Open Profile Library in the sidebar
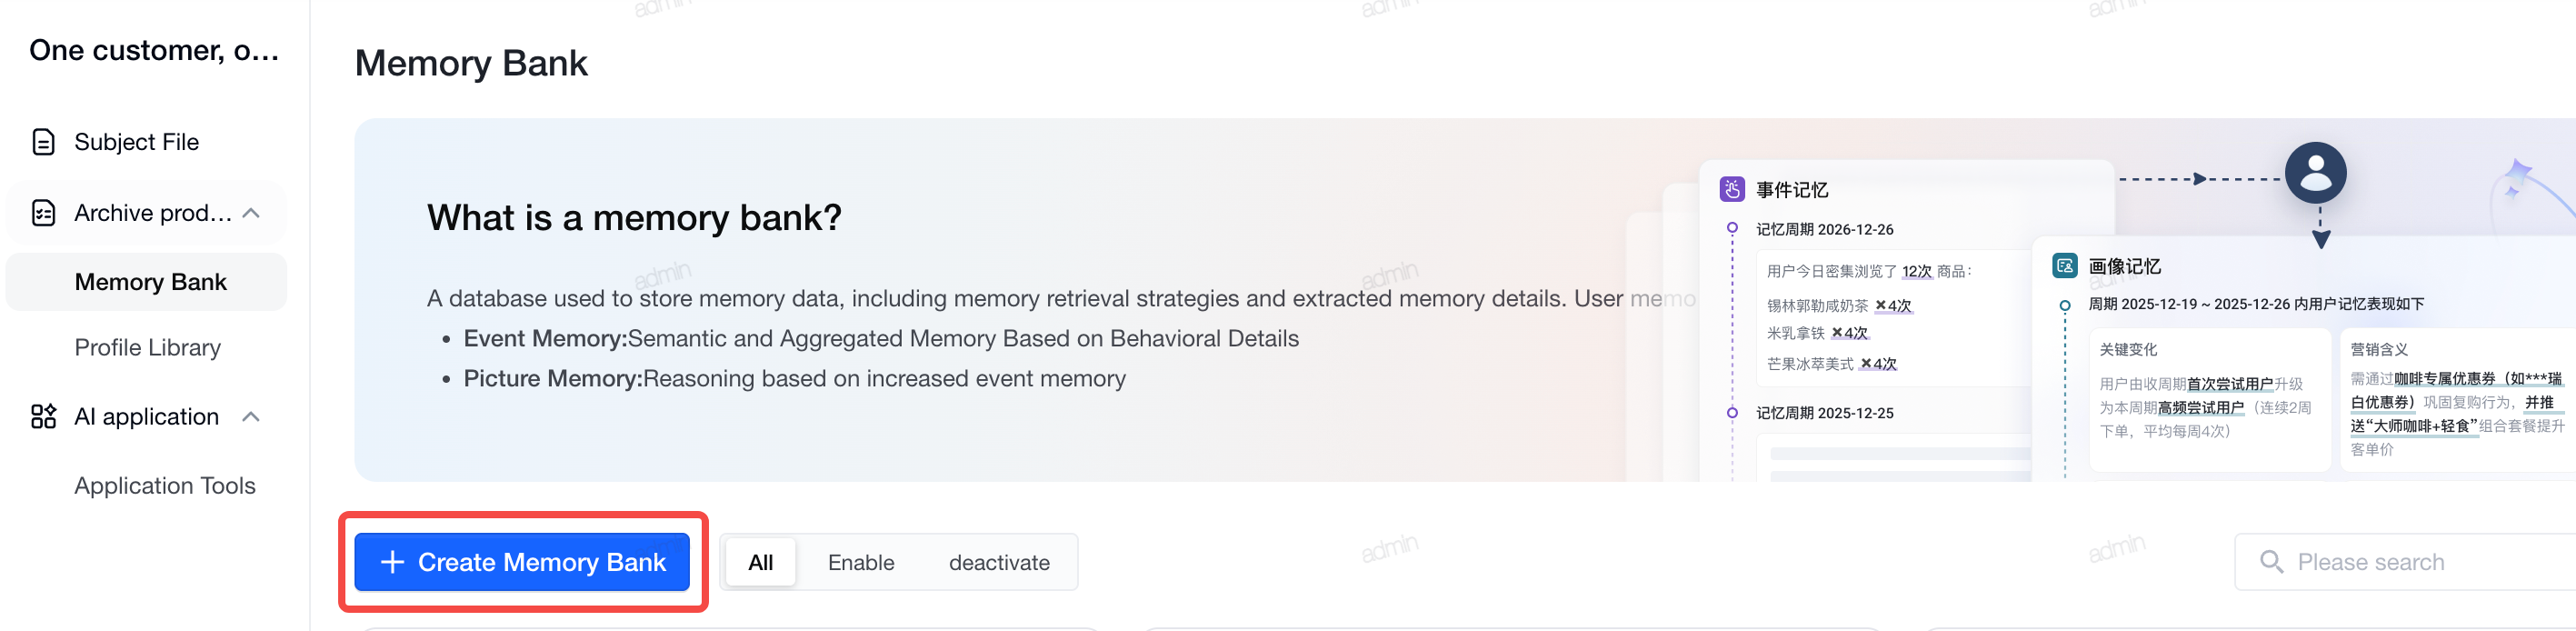The height and width of the screenshot is (631, 2576). pyautogui.click(x=147, y=348)
